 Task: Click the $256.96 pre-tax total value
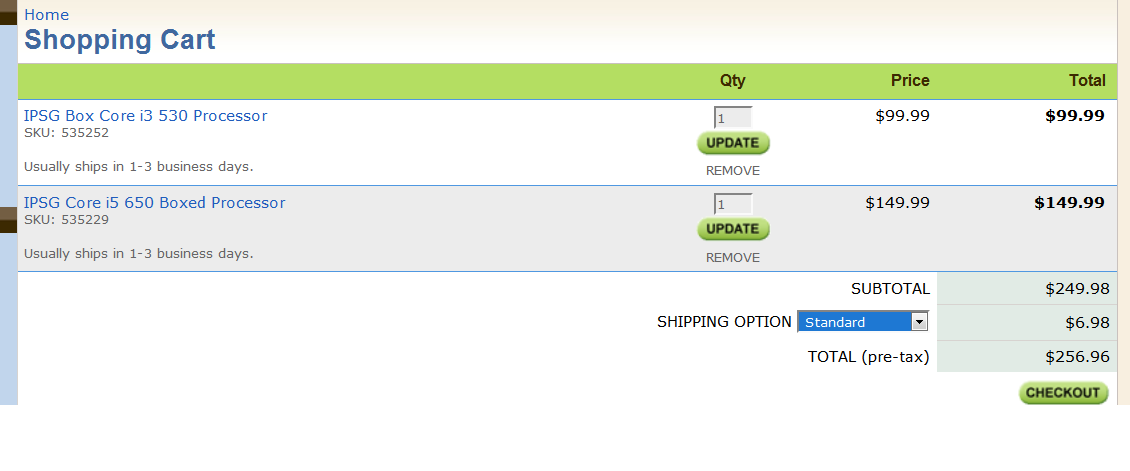(1077, 356)
